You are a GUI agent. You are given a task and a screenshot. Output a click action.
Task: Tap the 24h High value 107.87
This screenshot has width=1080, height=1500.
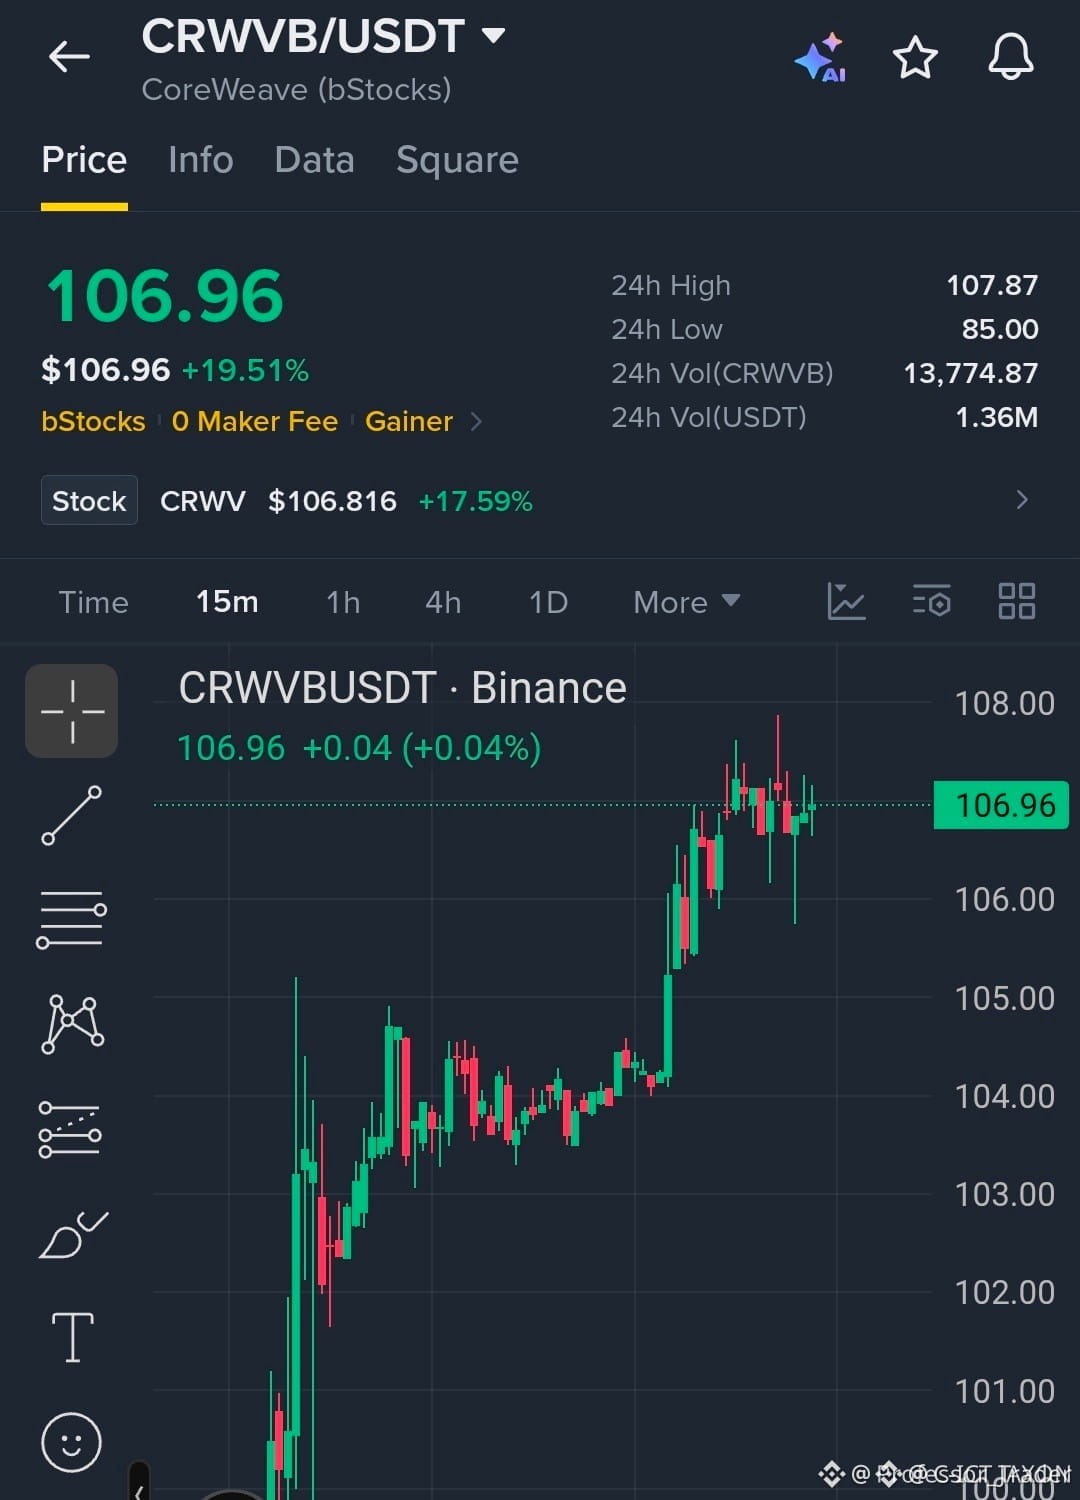click(992, 285)
